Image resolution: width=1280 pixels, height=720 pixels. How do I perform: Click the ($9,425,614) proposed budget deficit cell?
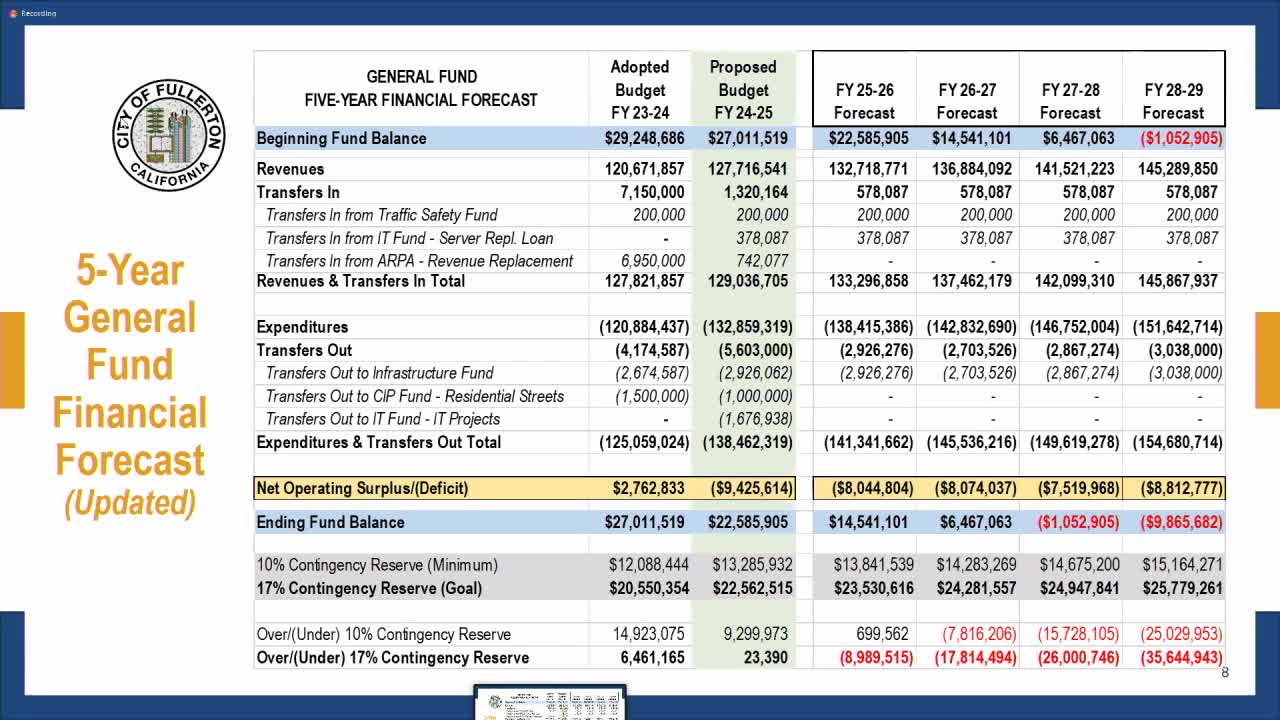point(742,488)
